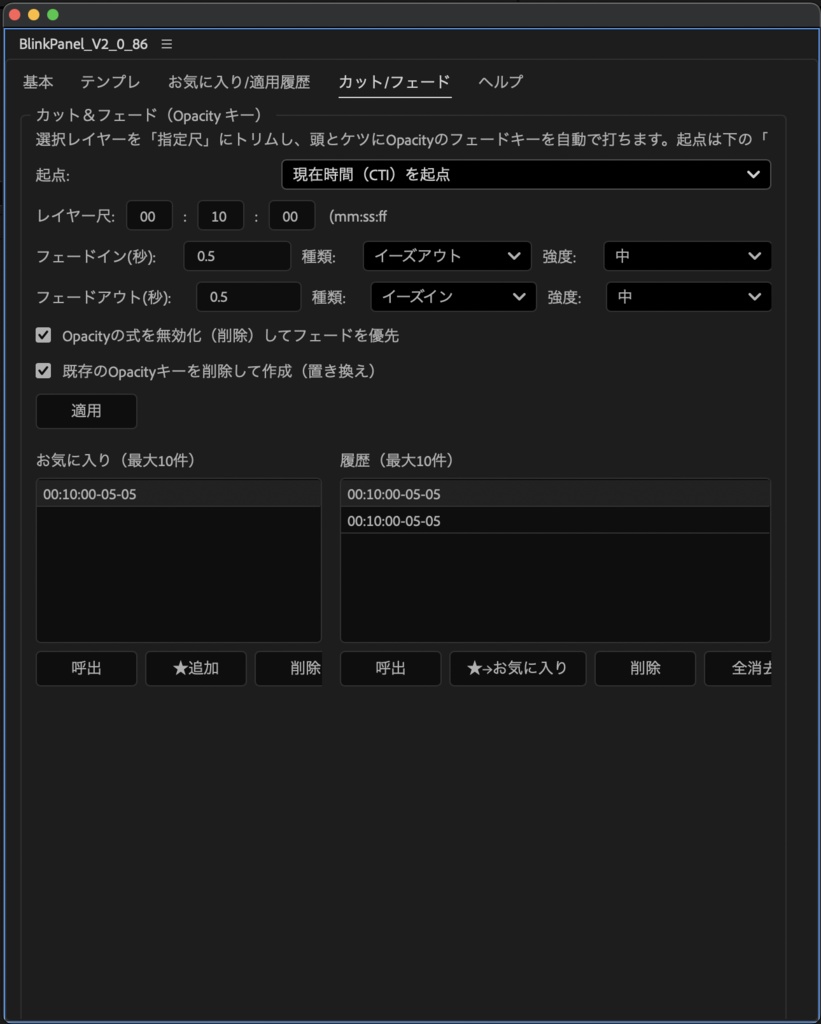Click the フェードイン(秒) input showing 0.5

[x=236, y=256]
